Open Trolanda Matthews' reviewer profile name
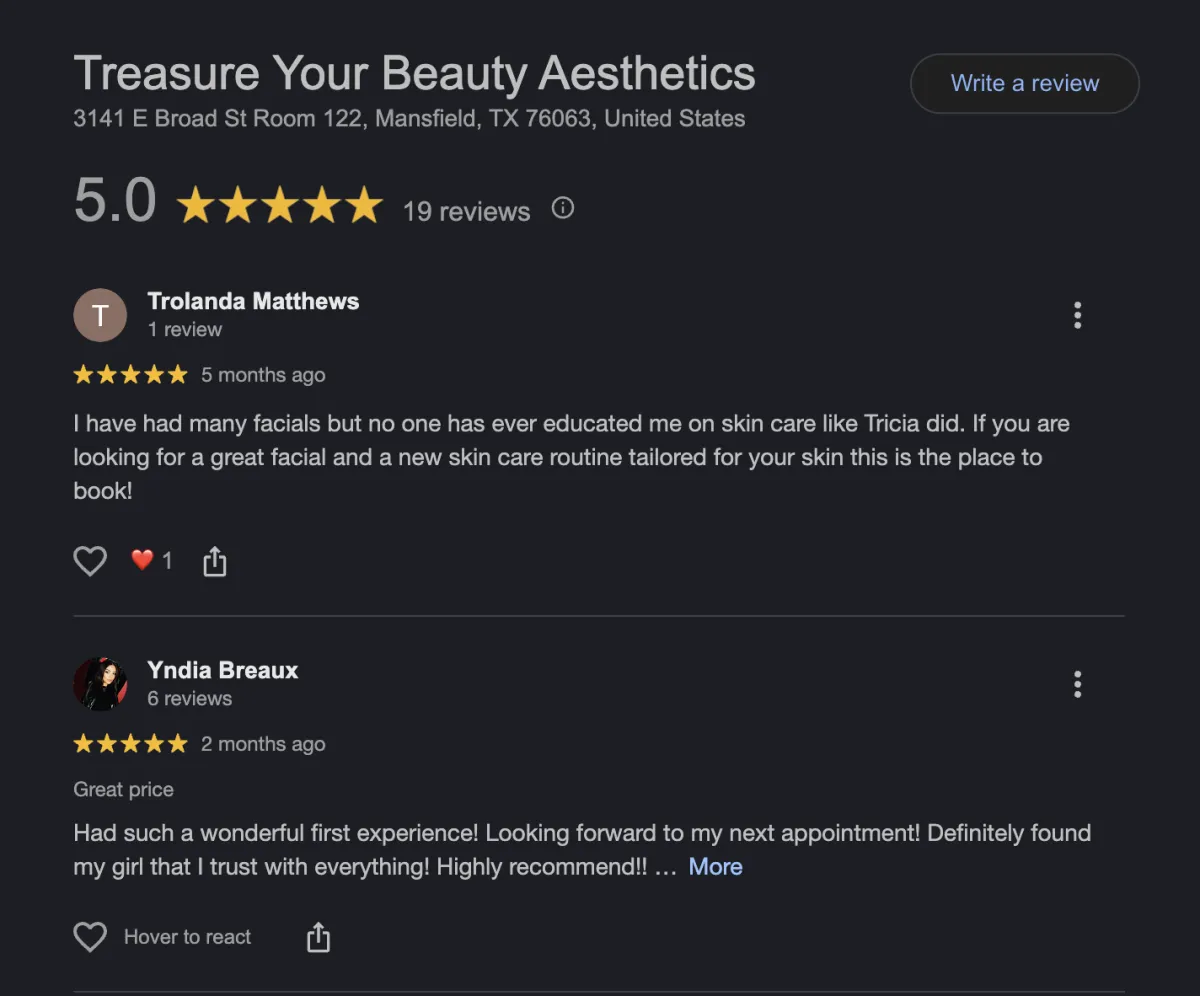The height and width of the screenshot is (996, 1200). click(253, 301)
